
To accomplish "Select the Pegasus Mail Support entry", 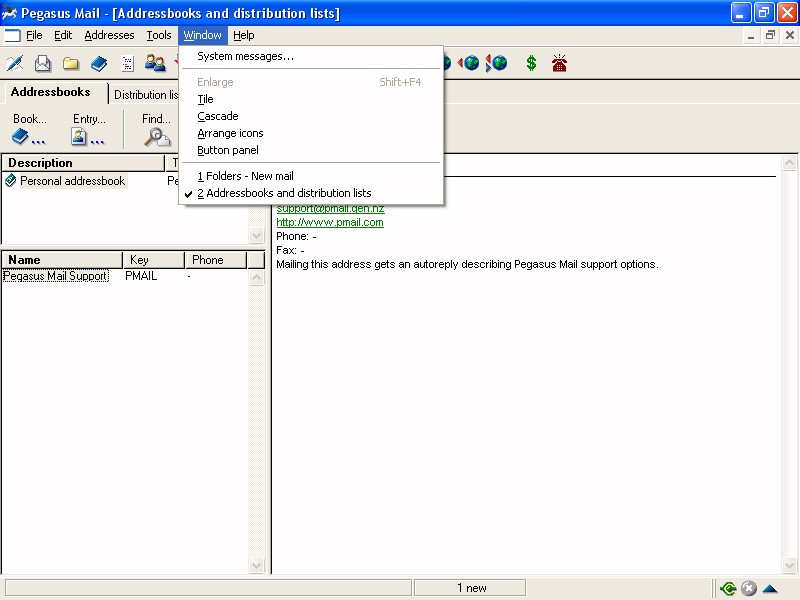I will pyautogui.click(x=56, y=276).
